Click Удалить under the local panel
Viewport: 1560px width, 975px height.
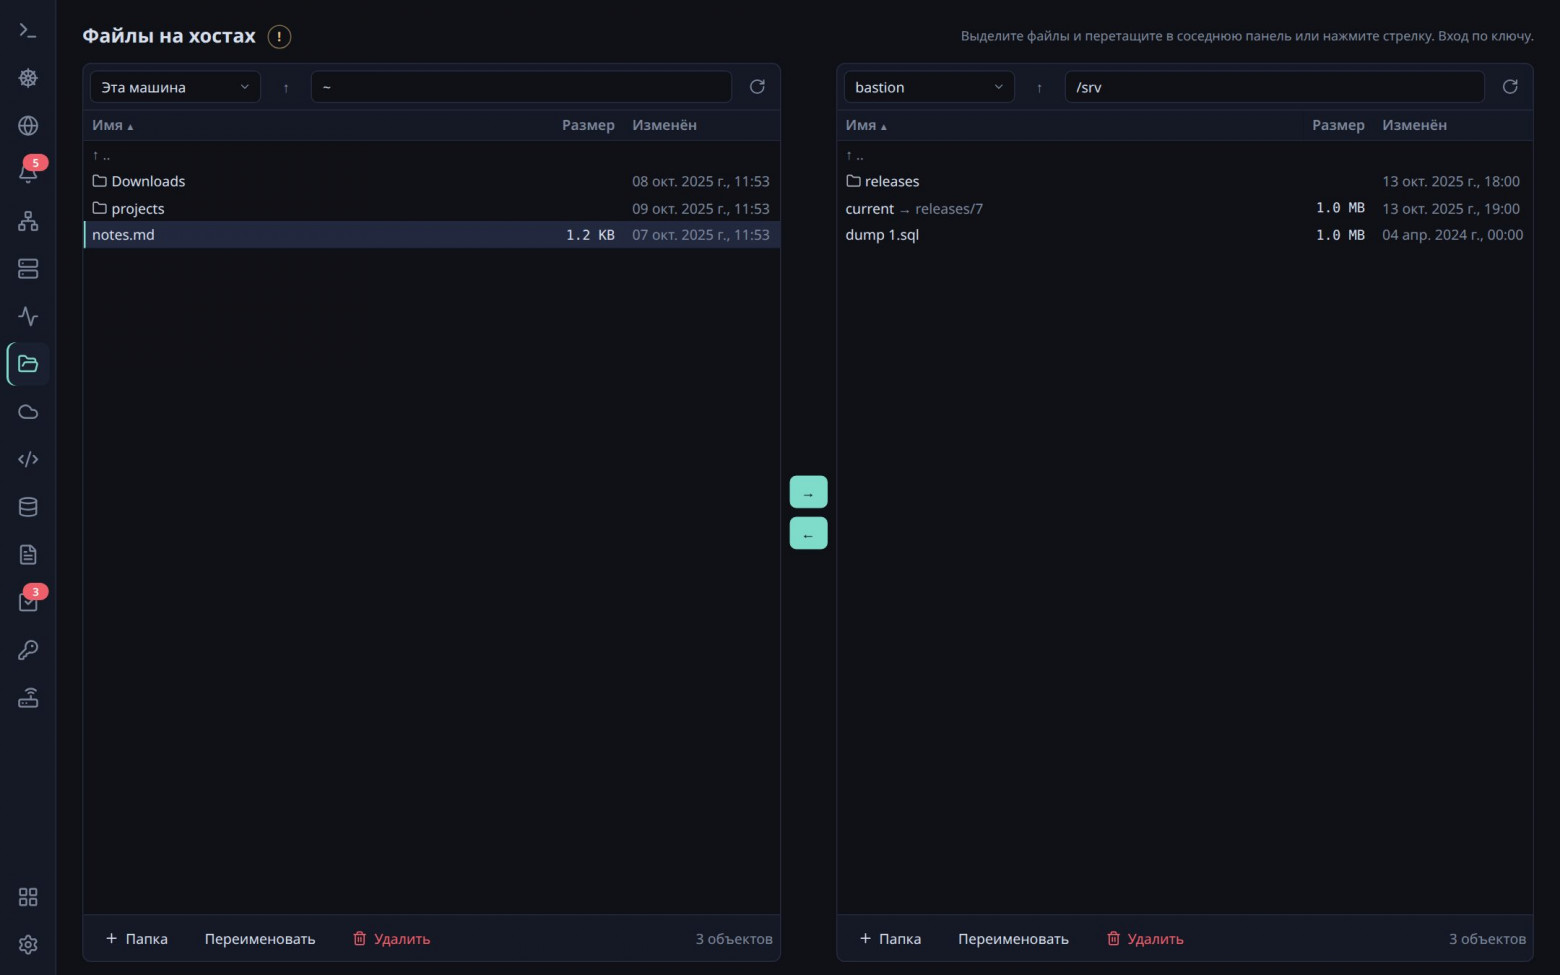pyautogui.click(x=391, y=939)
